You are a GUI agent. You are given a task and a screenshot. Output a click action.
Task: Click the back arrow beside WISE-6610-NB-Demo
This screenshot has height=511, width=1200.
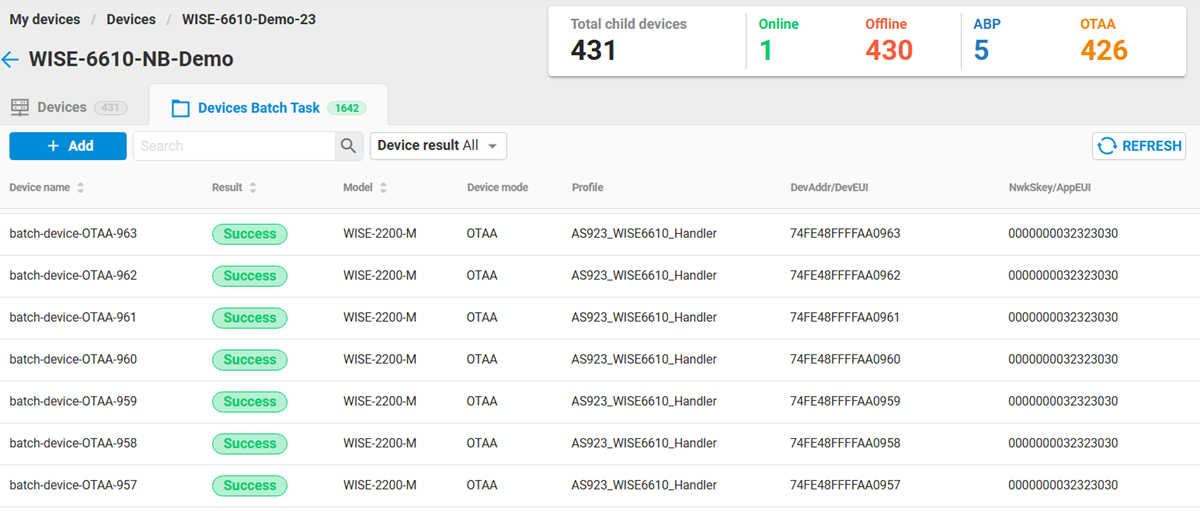(x=11, y=60)
